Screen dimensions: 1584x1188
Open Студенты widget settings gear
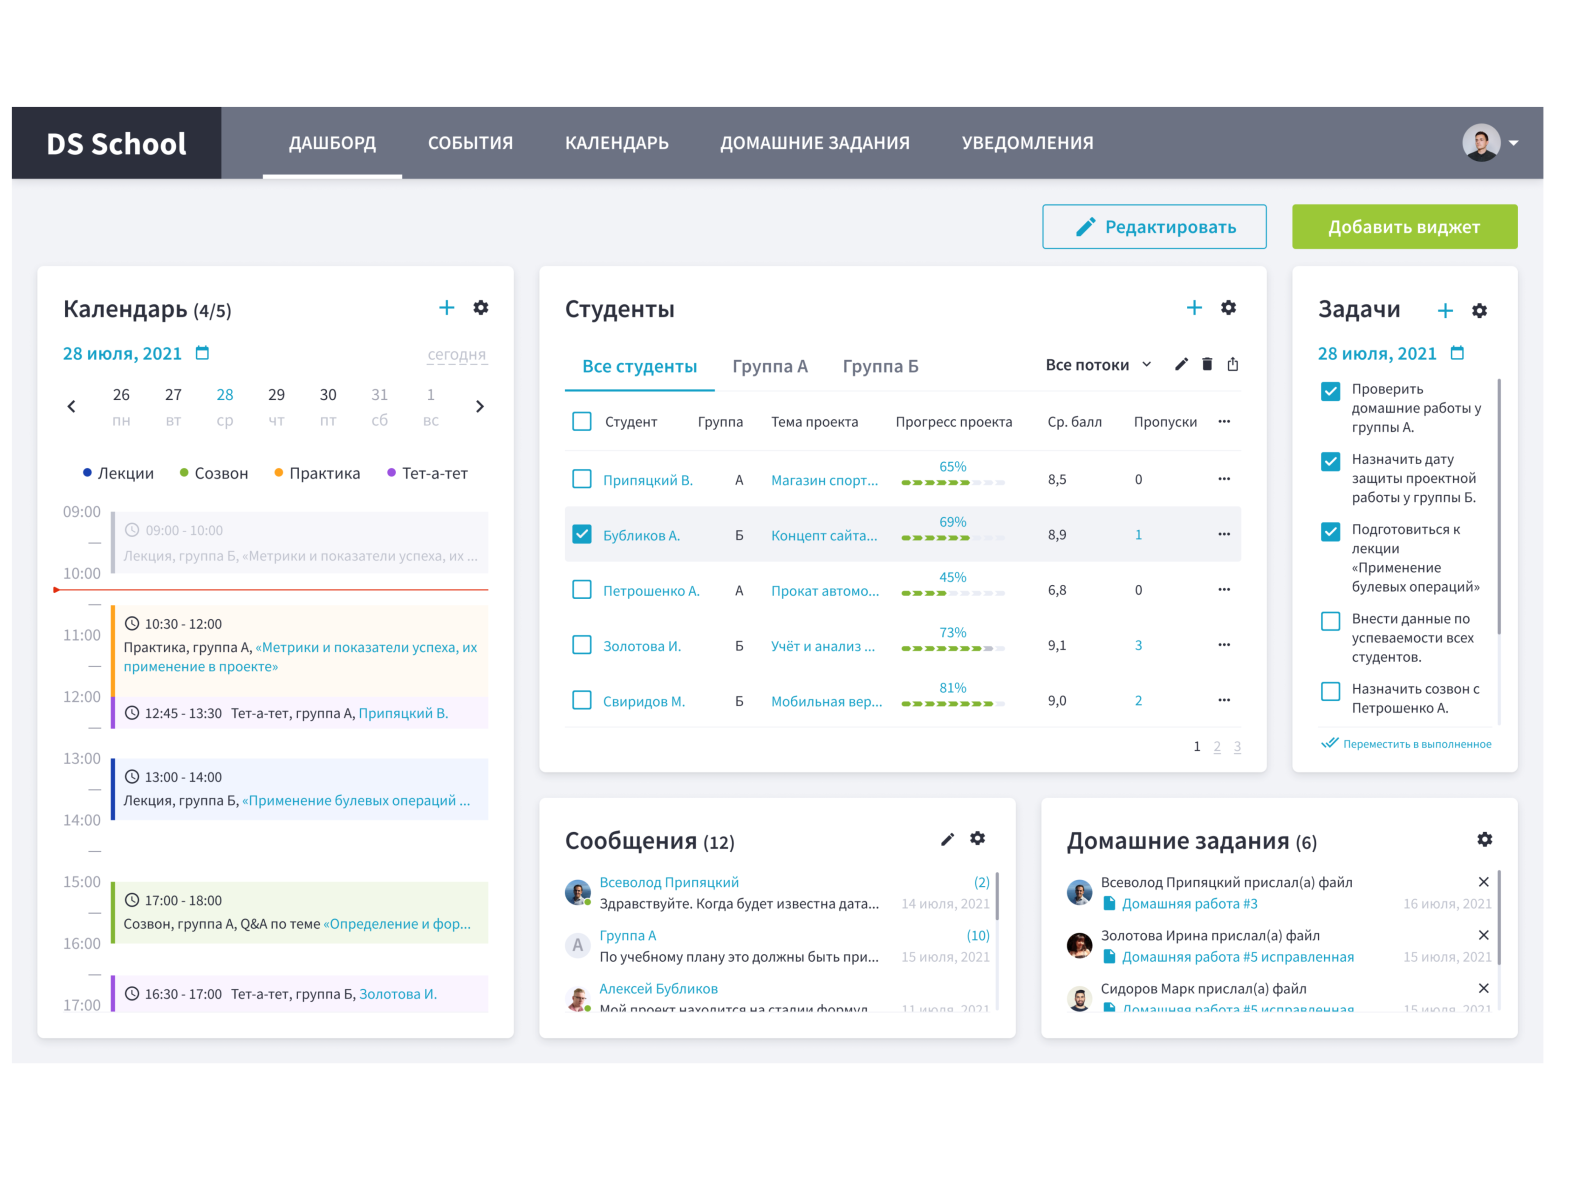pos(1229,308)
